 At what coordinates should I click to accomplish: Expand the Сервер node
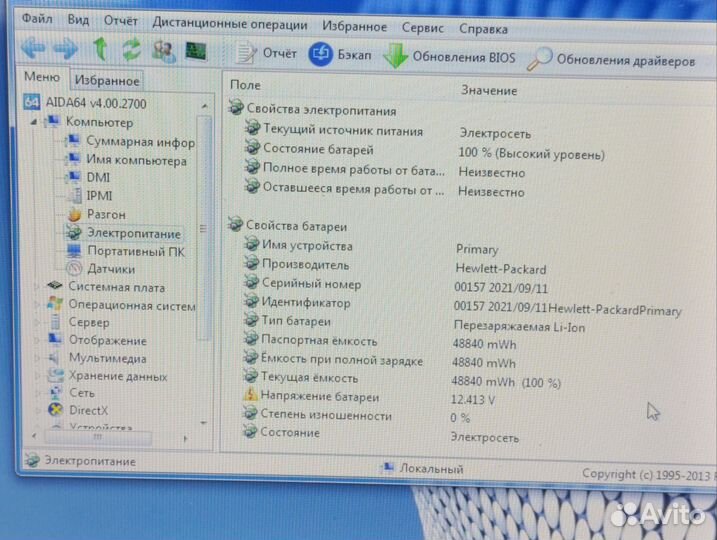(x=37, y=322)
